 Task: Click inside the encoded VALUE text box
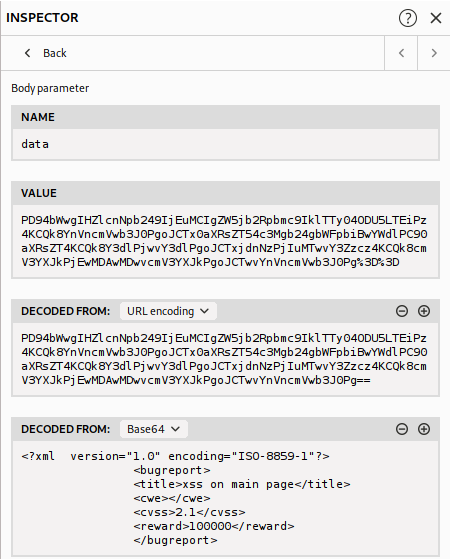225,241
